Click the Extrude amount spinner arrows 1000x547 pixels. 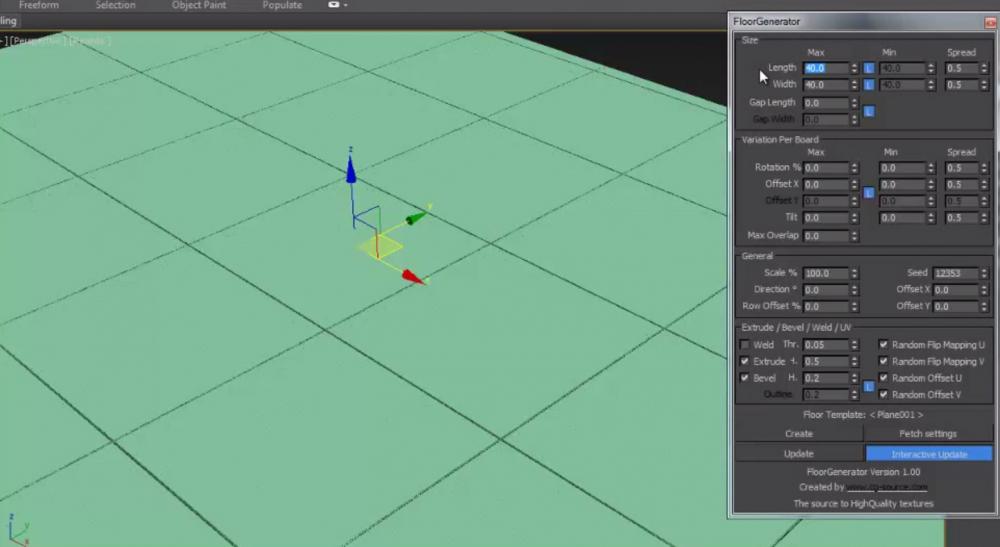tap(855, 361)
